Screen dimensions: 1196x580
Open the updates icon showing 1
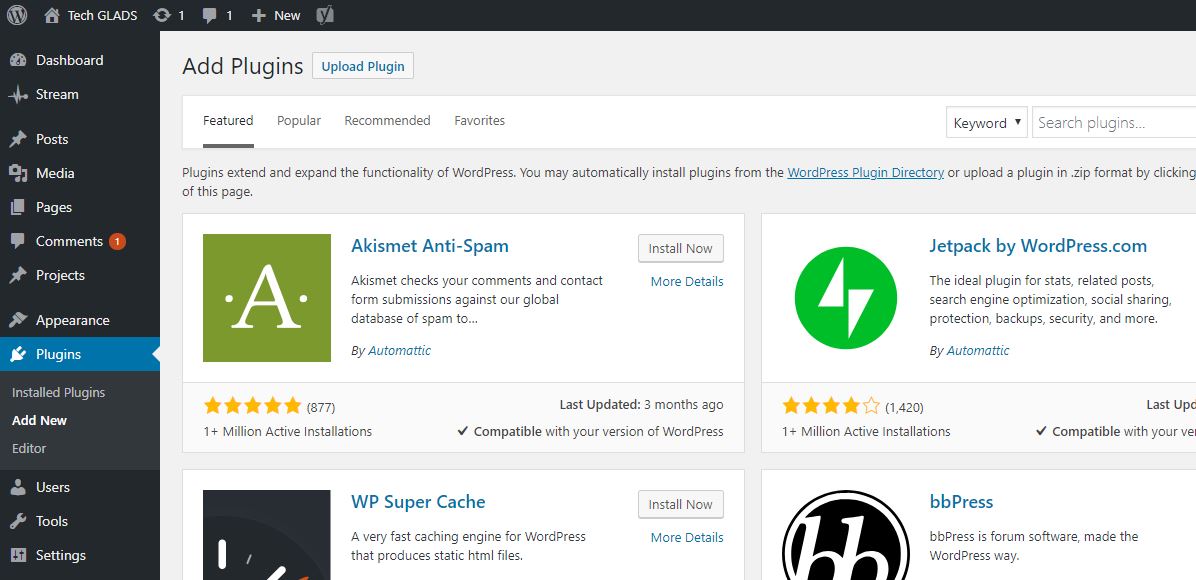162,15
